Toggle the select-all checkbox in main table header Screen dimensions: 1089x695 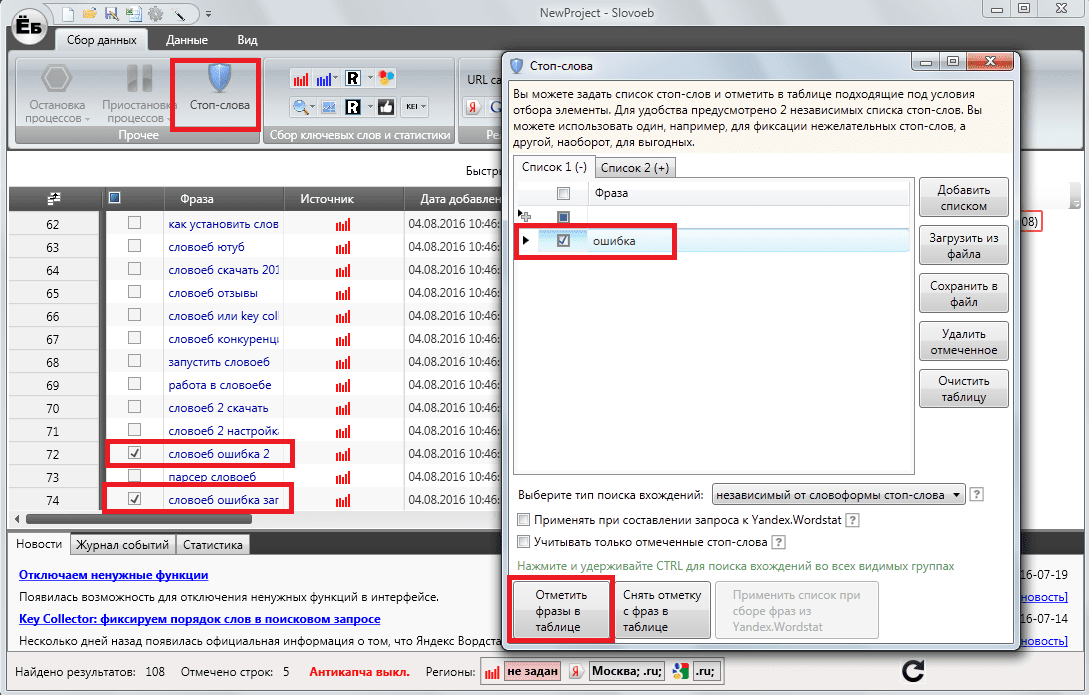click(115, 198)
